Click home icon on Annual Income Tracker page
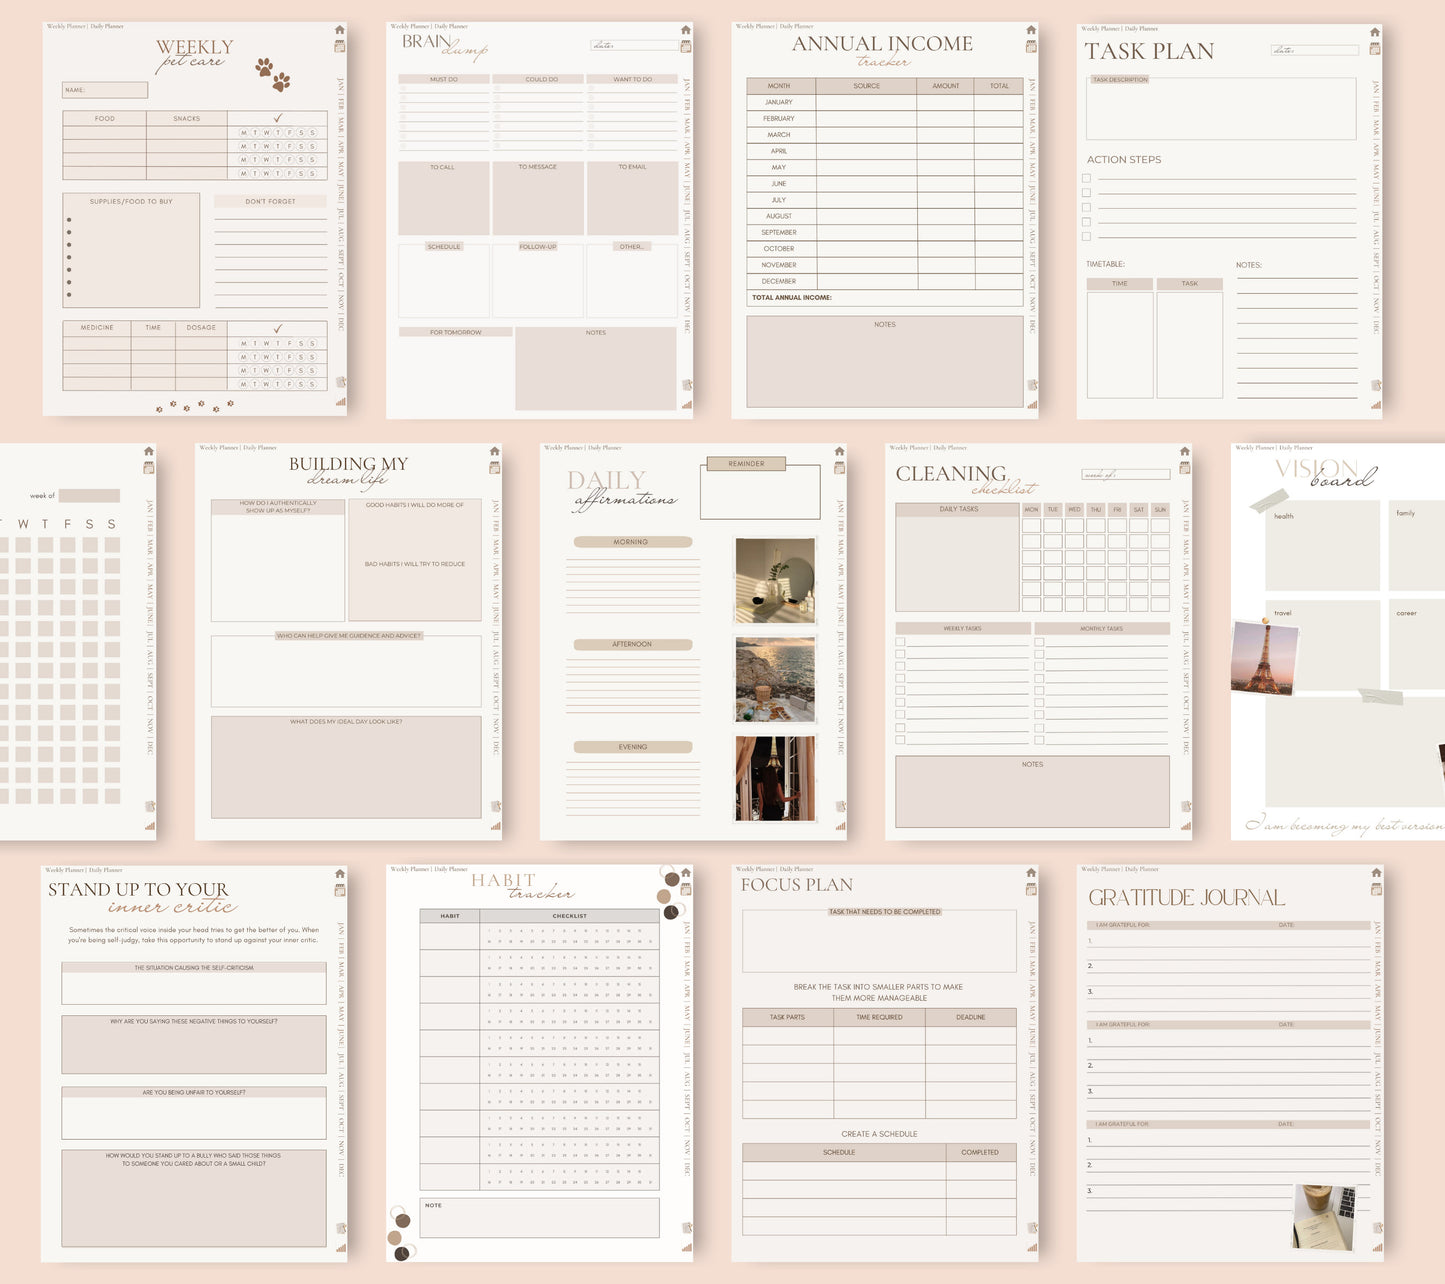1445x1284 pixels. 1031,30
